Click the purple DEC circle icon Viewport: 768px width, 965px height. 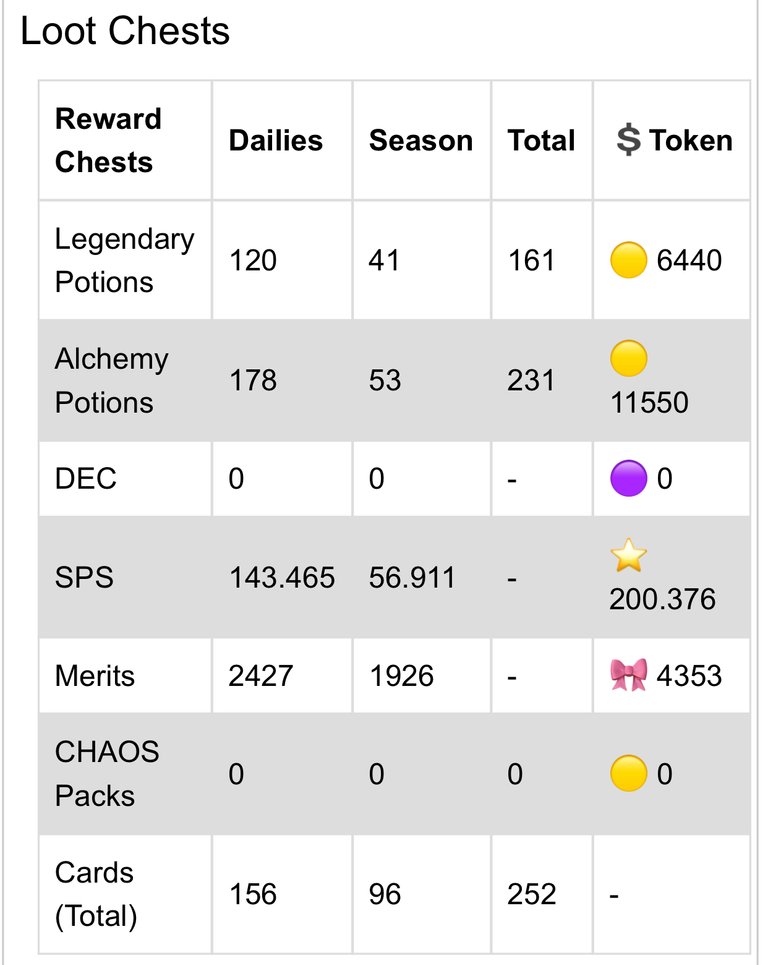[x=628, y=478]
